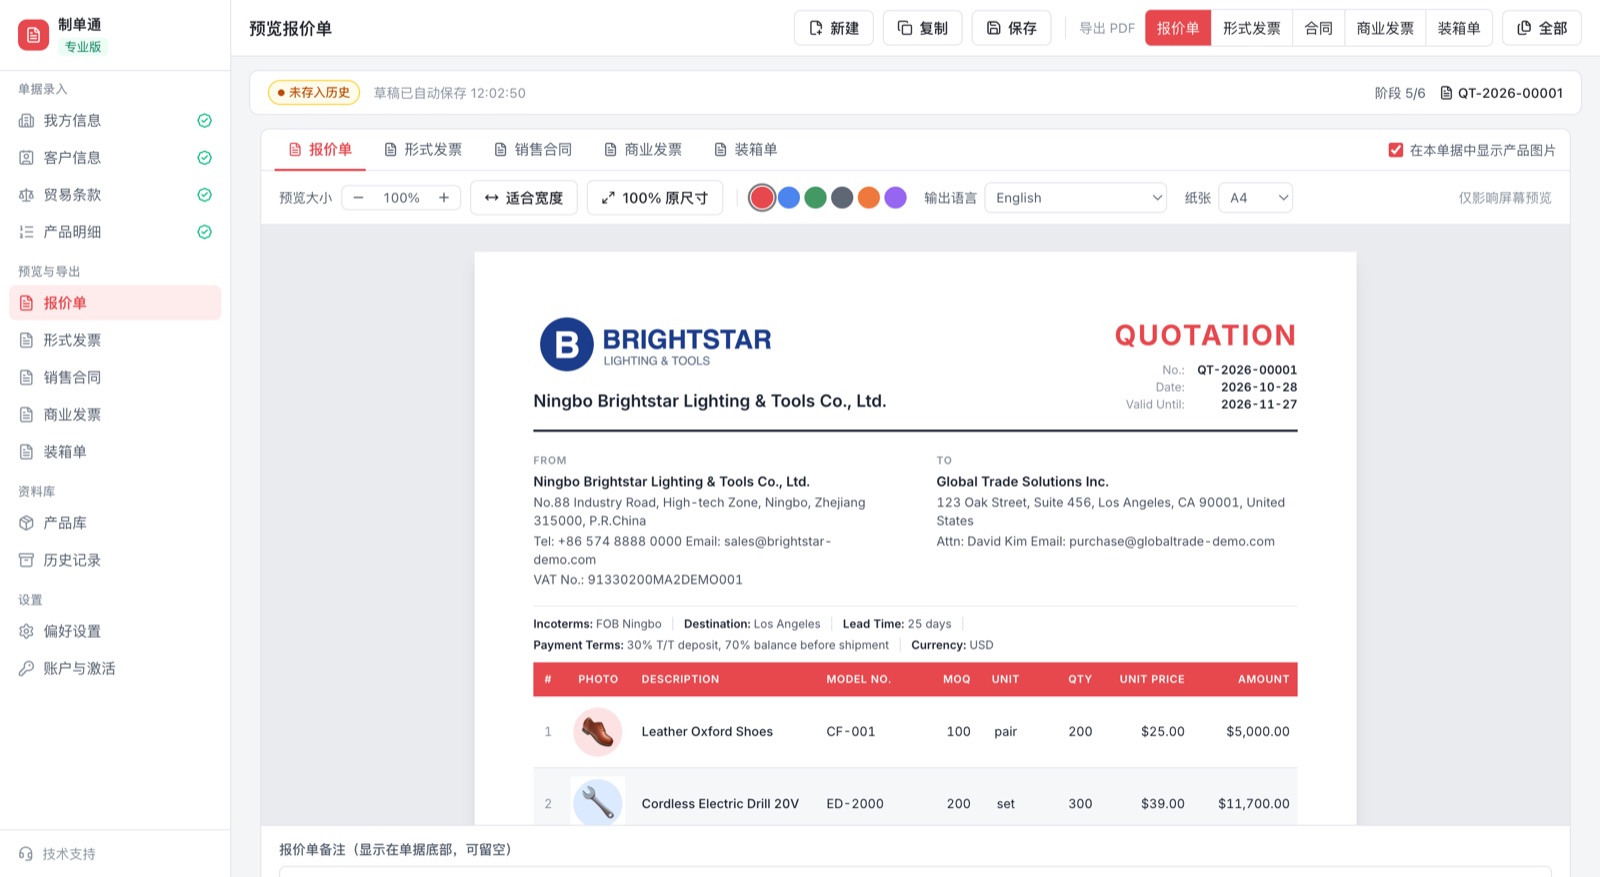The width and height of the screenshot is (1600, 877).
Task: Click the 适合宽度 fit-width button
Action: pyautogui.click(x=524, y=198)
